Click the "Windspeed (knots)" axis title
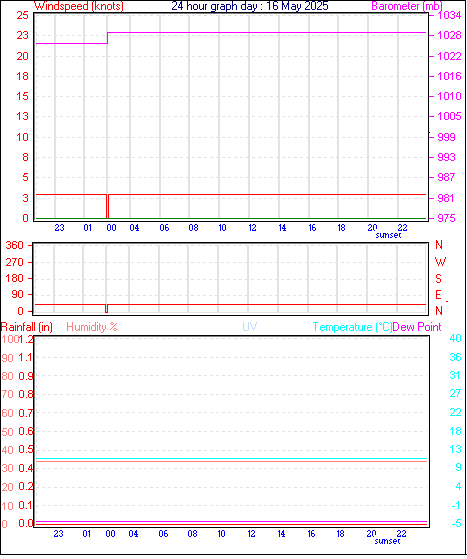The image size is (467, 559). click(x=79, y=6)
